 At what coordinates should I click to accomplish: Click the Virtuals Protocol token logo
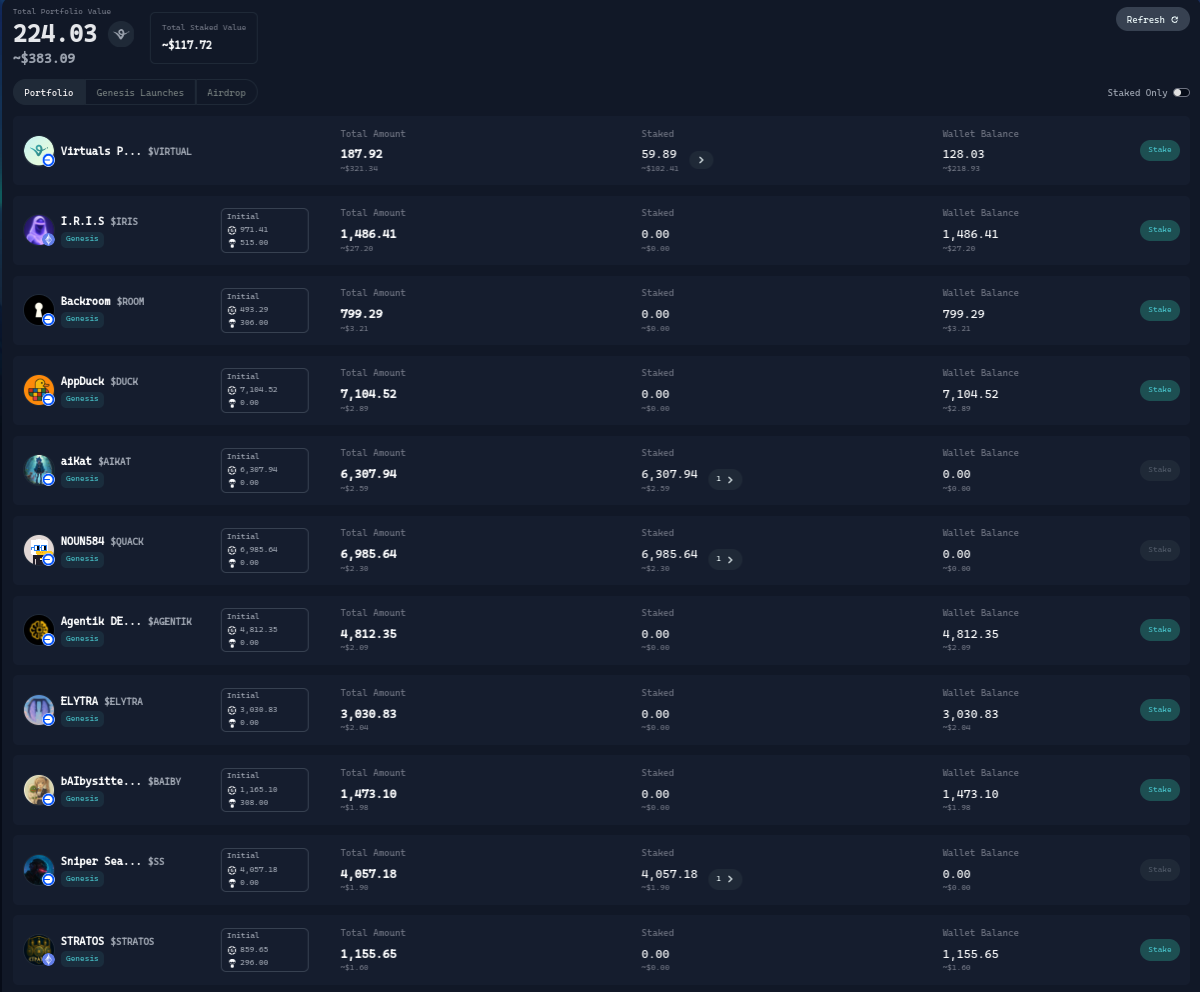tap(39, 150)
